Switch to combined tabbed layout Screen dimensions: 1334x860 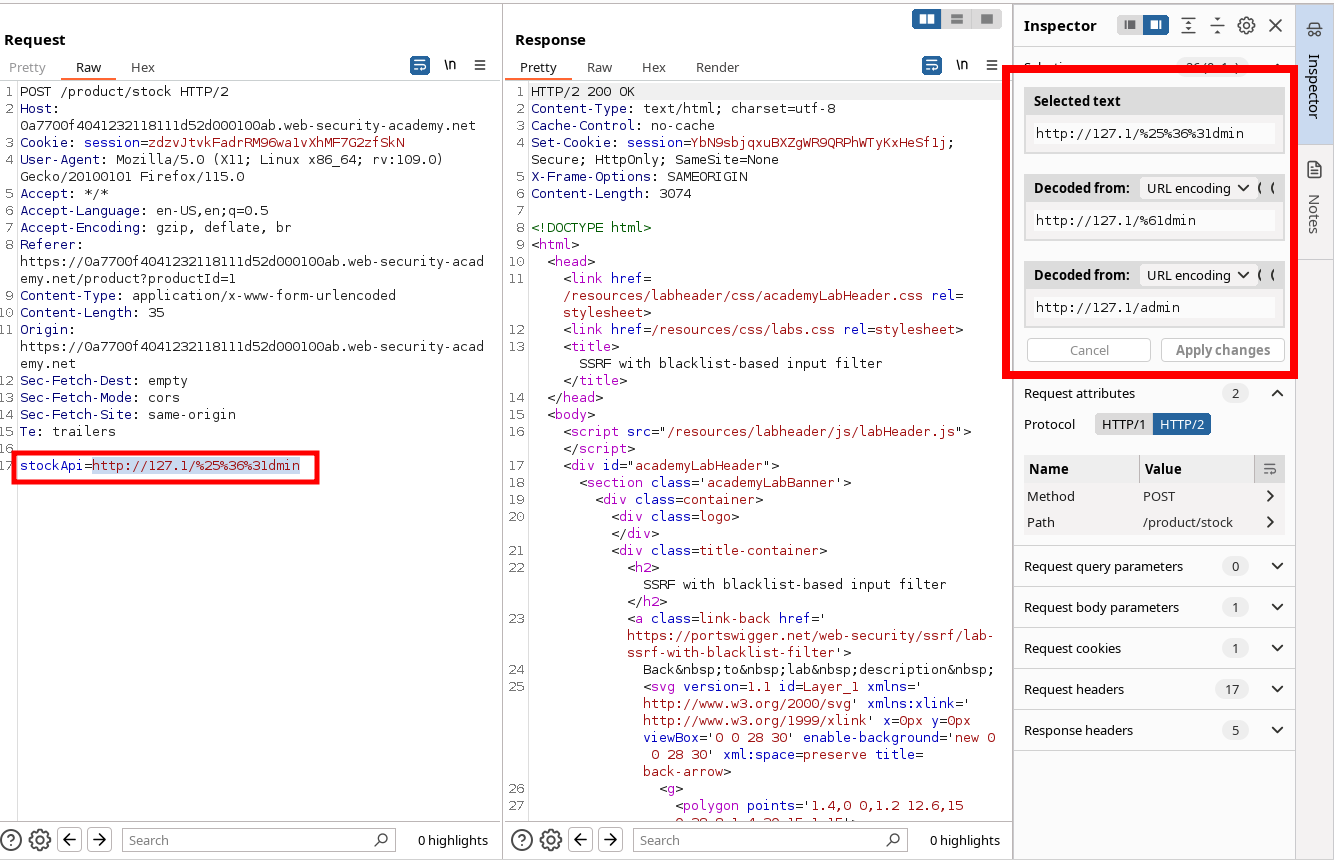tap(986, 19)
